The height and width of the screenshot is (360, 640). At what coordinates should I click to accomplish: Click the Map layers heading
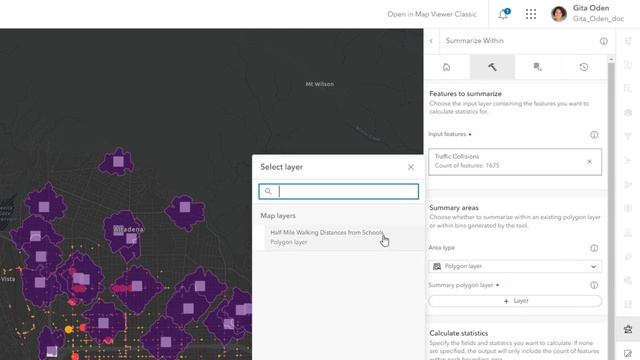[x=278, y=216]
